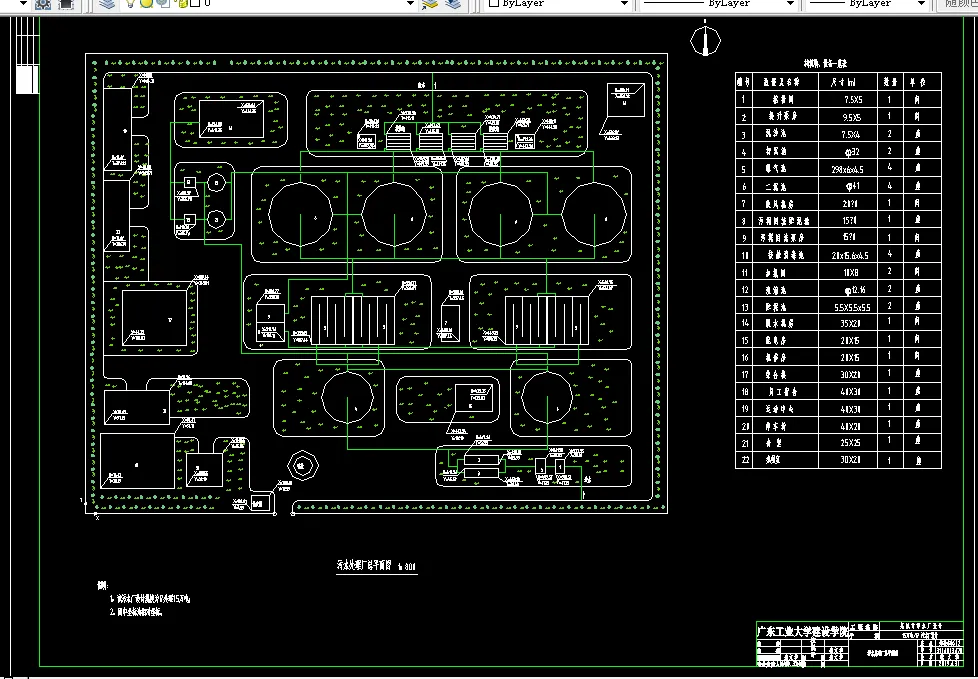Viewport: 978px width, 679px height.
Task: Select the drawing title 污水处理厂总平面图
Action: (364, 566)
